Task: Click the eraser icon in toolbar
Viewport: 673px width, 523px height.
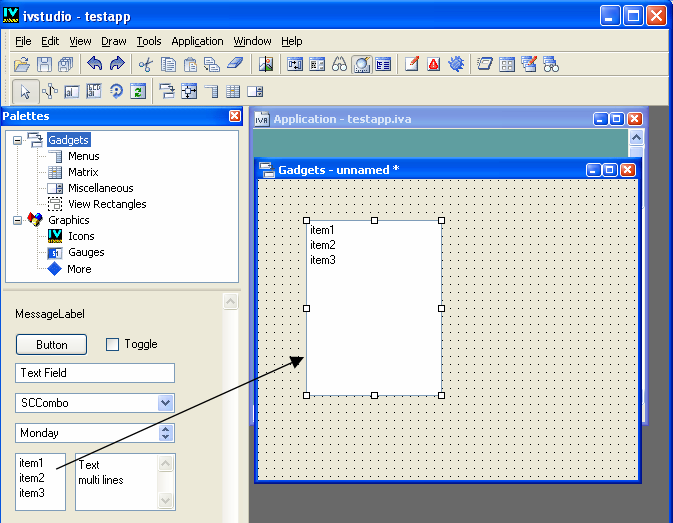Action: (235, 65)
